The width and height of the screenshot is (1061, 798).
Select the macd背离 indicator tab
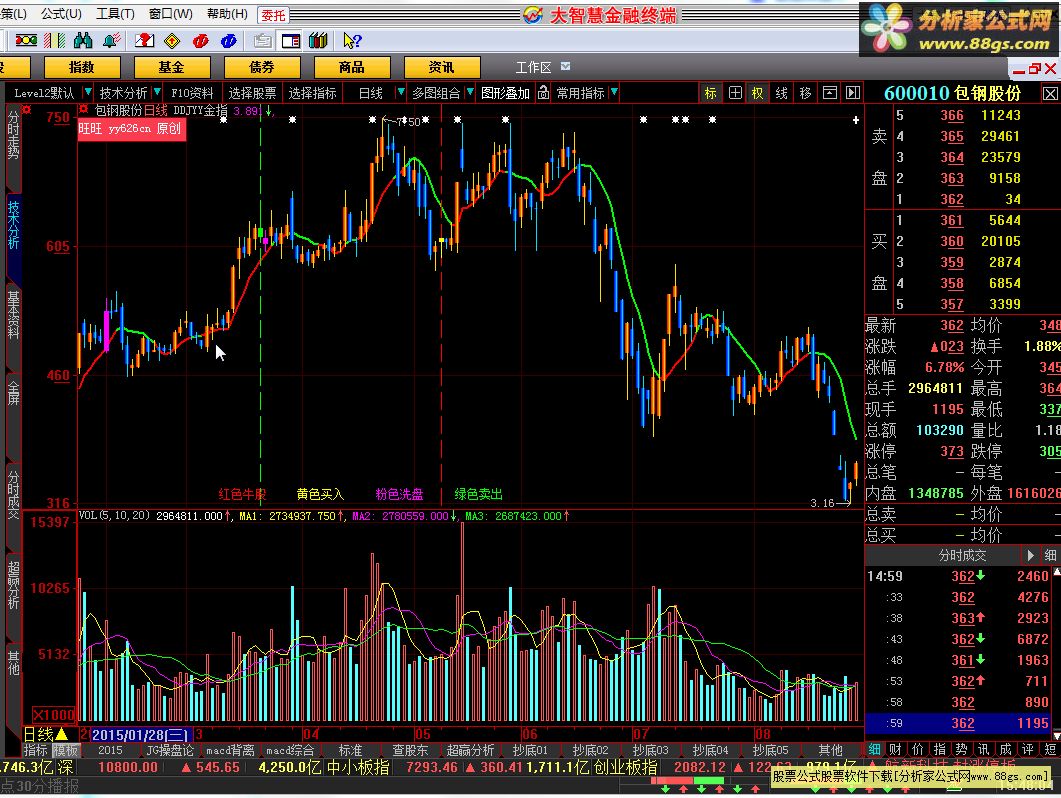pyautogui.click(x=230, y=750)
